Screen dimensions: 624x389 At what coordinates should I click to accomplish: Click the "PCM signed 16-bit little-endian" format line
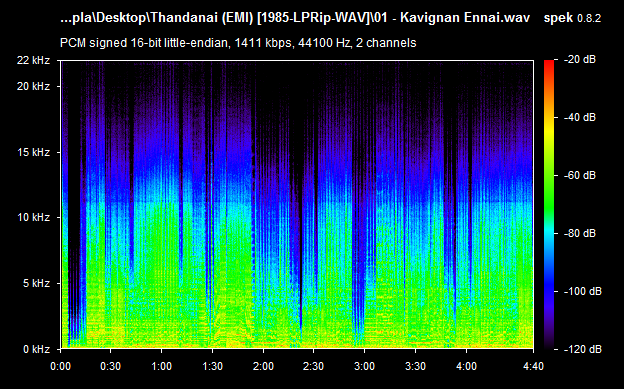click(x=238, y=43)
